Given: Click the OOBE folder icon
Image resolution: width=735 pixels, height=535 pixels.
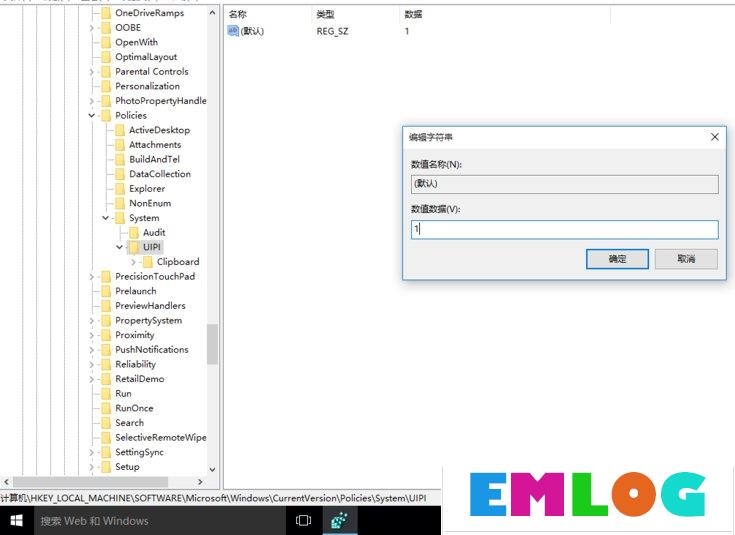Looking at the screenshot, I should pyautogui.click(x=106, y=28).
